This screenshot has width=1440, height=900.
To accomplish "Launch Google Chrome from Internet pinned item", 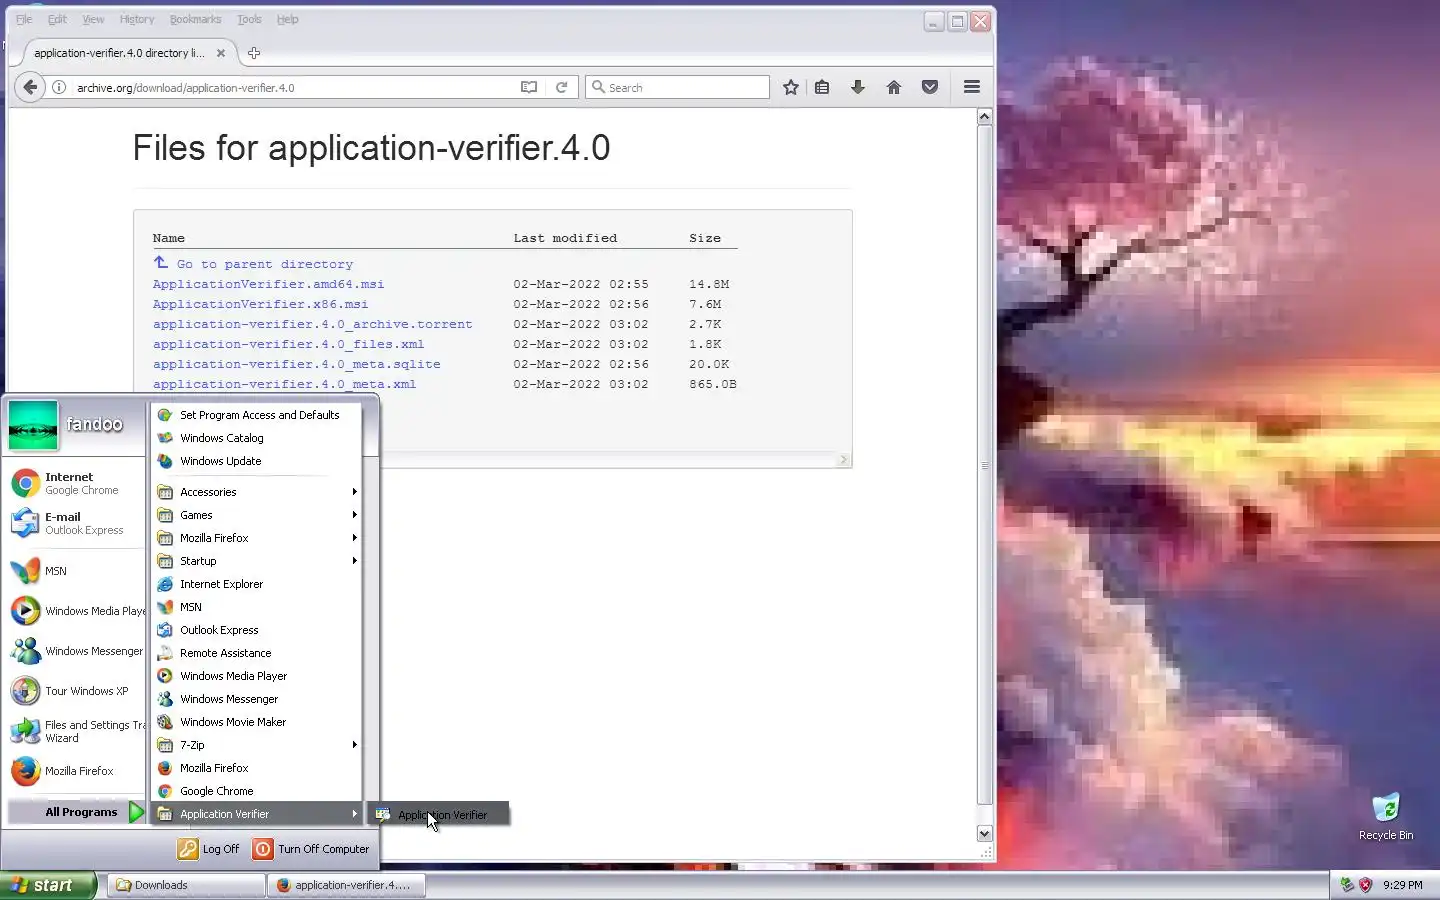I will point(76,483).
